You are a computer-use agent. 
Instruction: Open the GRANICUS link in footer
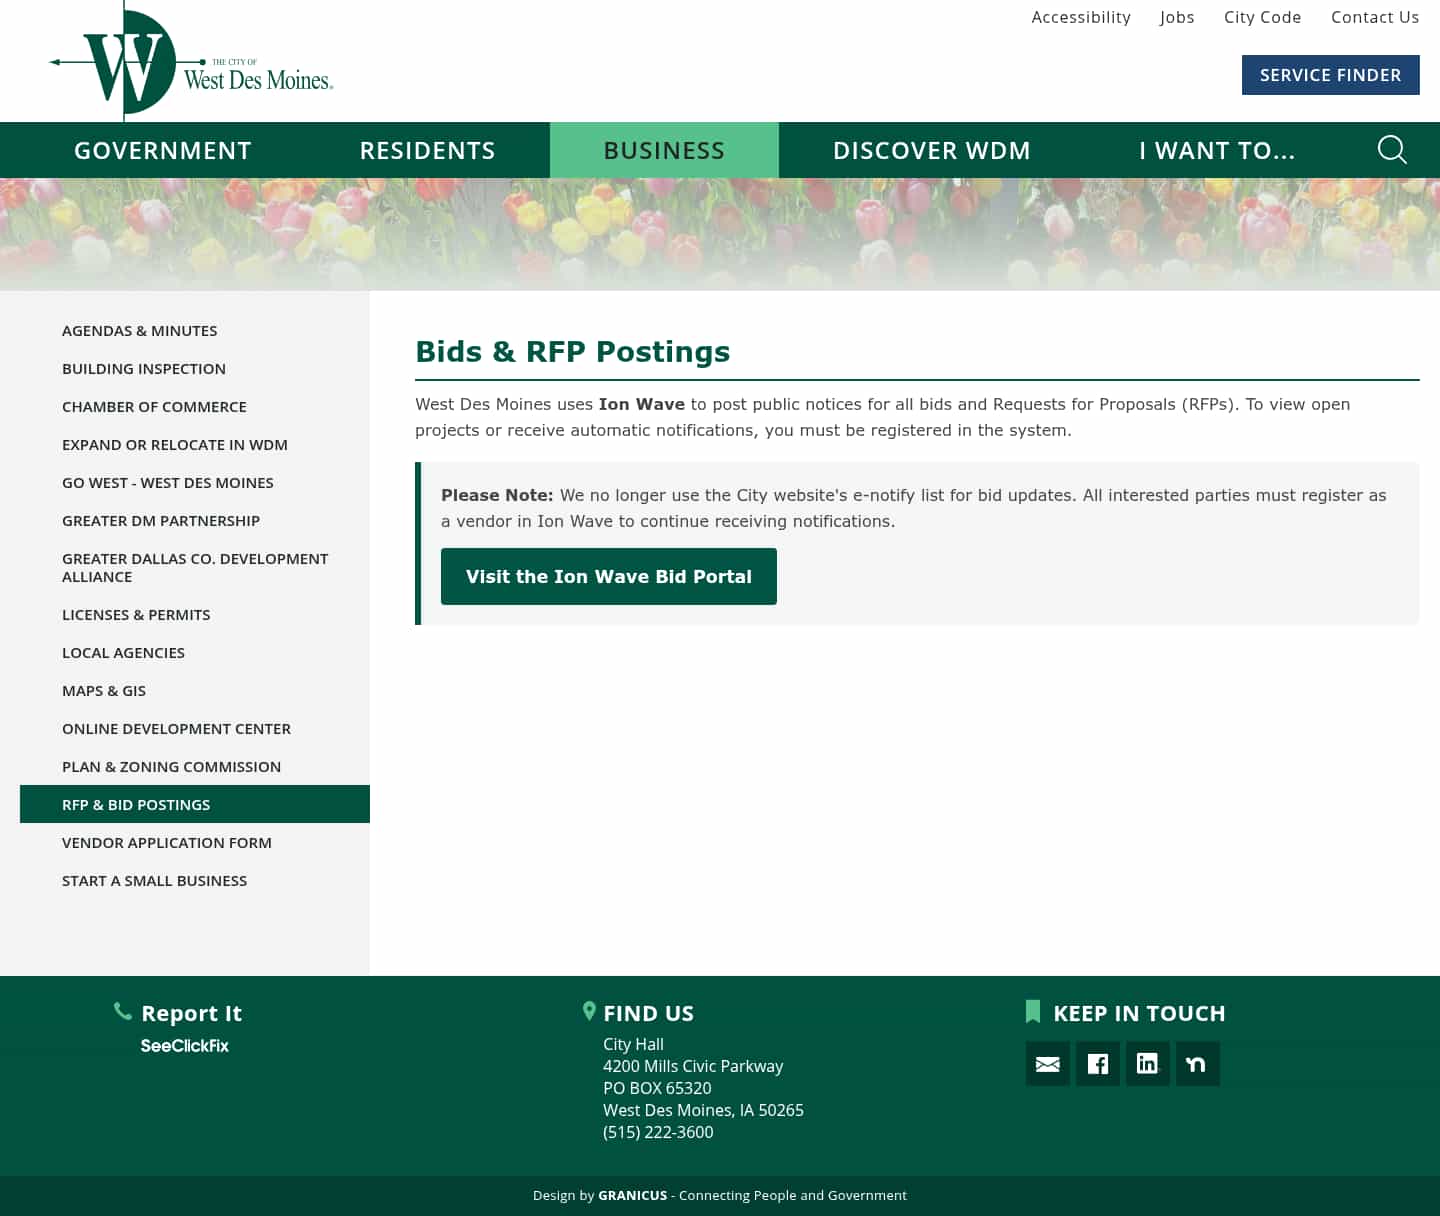point(632,1195)
